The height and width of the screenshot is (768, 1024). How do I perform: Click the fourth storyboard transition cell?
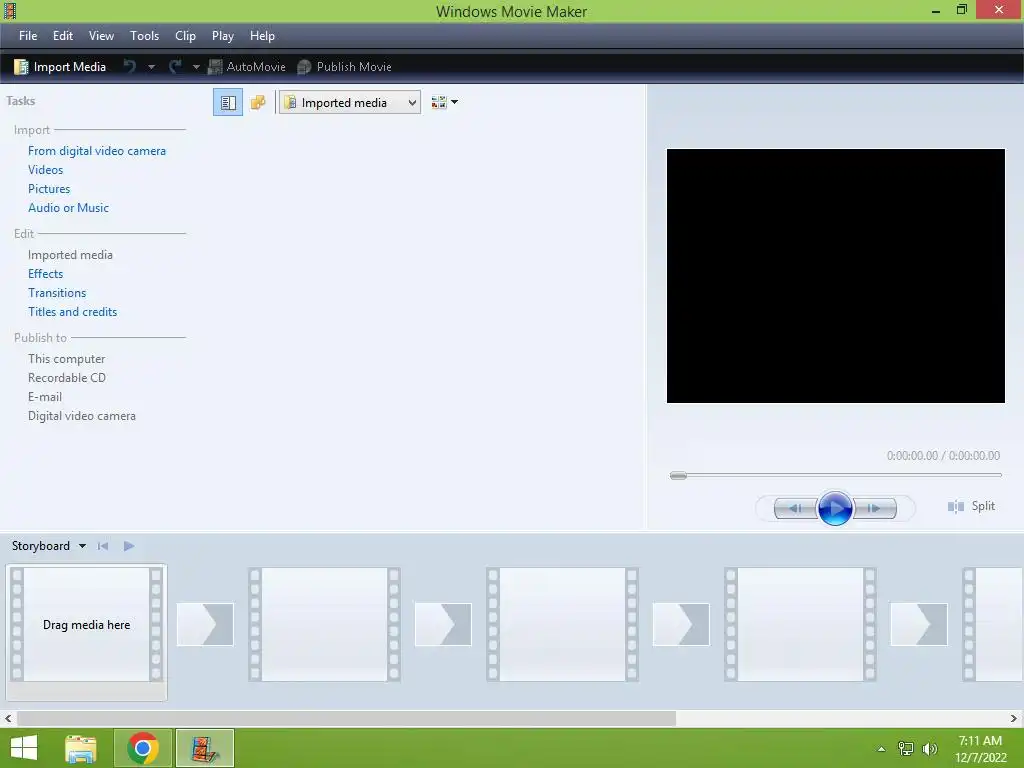(x=918, y=624)
